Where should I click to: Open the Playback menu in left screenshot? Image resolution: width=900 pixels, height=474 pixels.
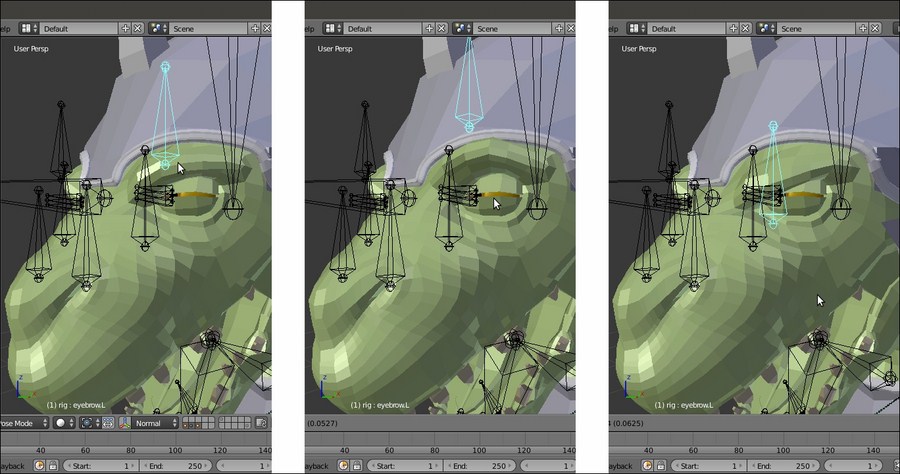[12, 466]
